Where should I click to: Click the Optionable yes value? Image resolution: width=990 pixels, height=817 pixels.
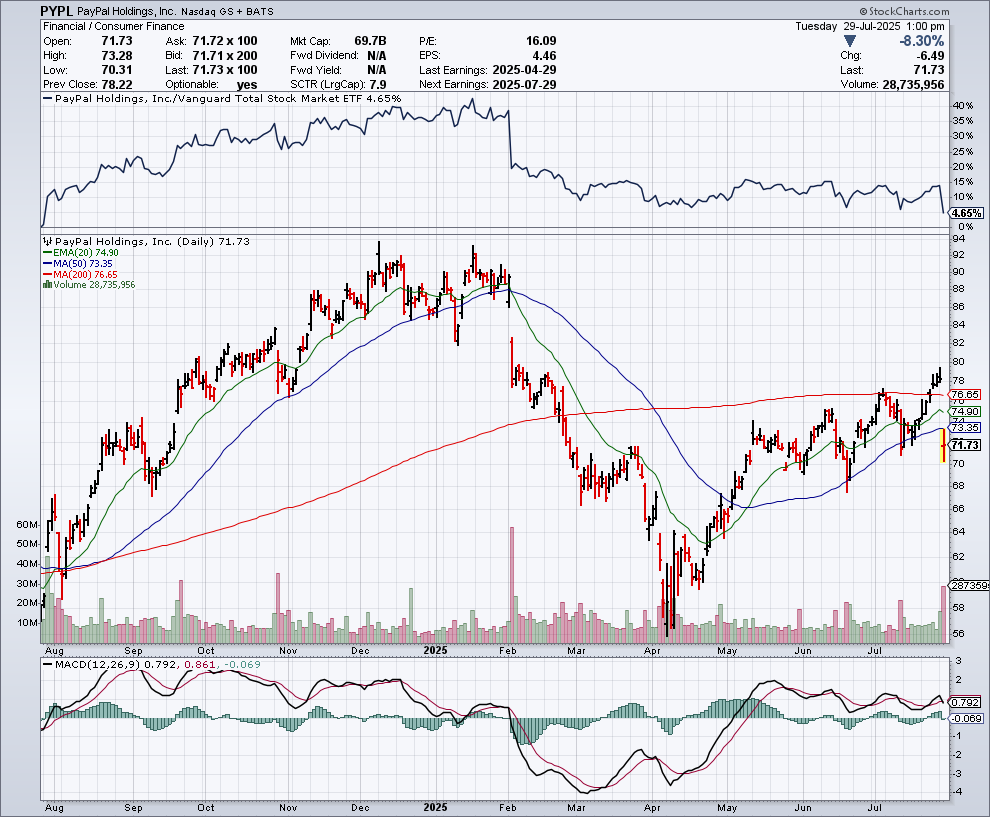point(247,85)
